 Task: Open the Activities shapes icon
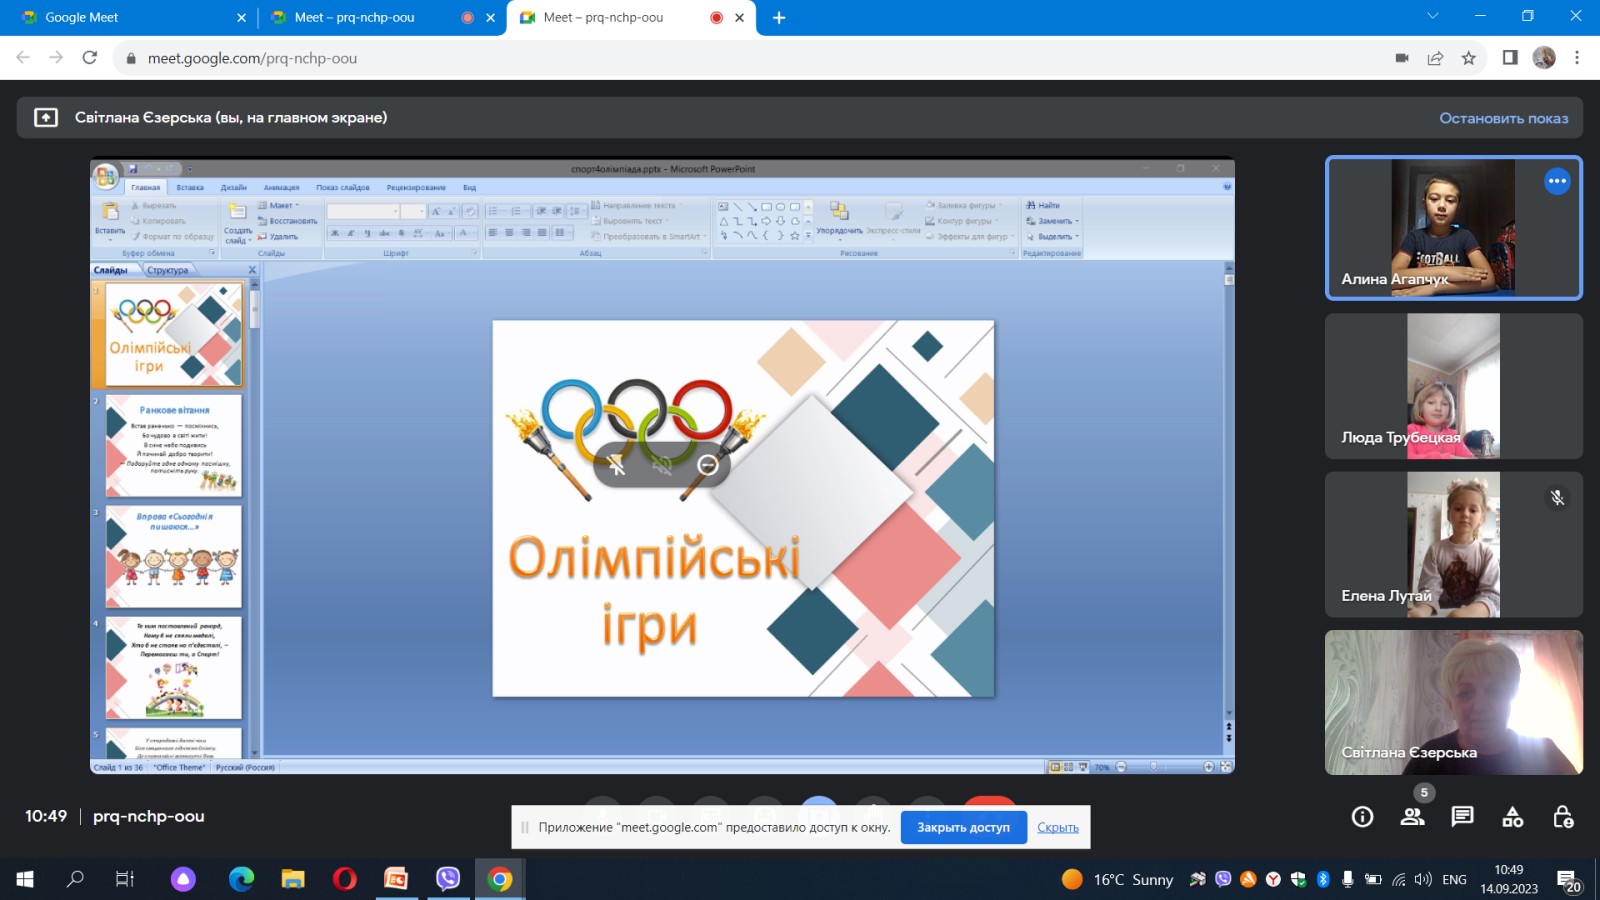click(1512, 817)
